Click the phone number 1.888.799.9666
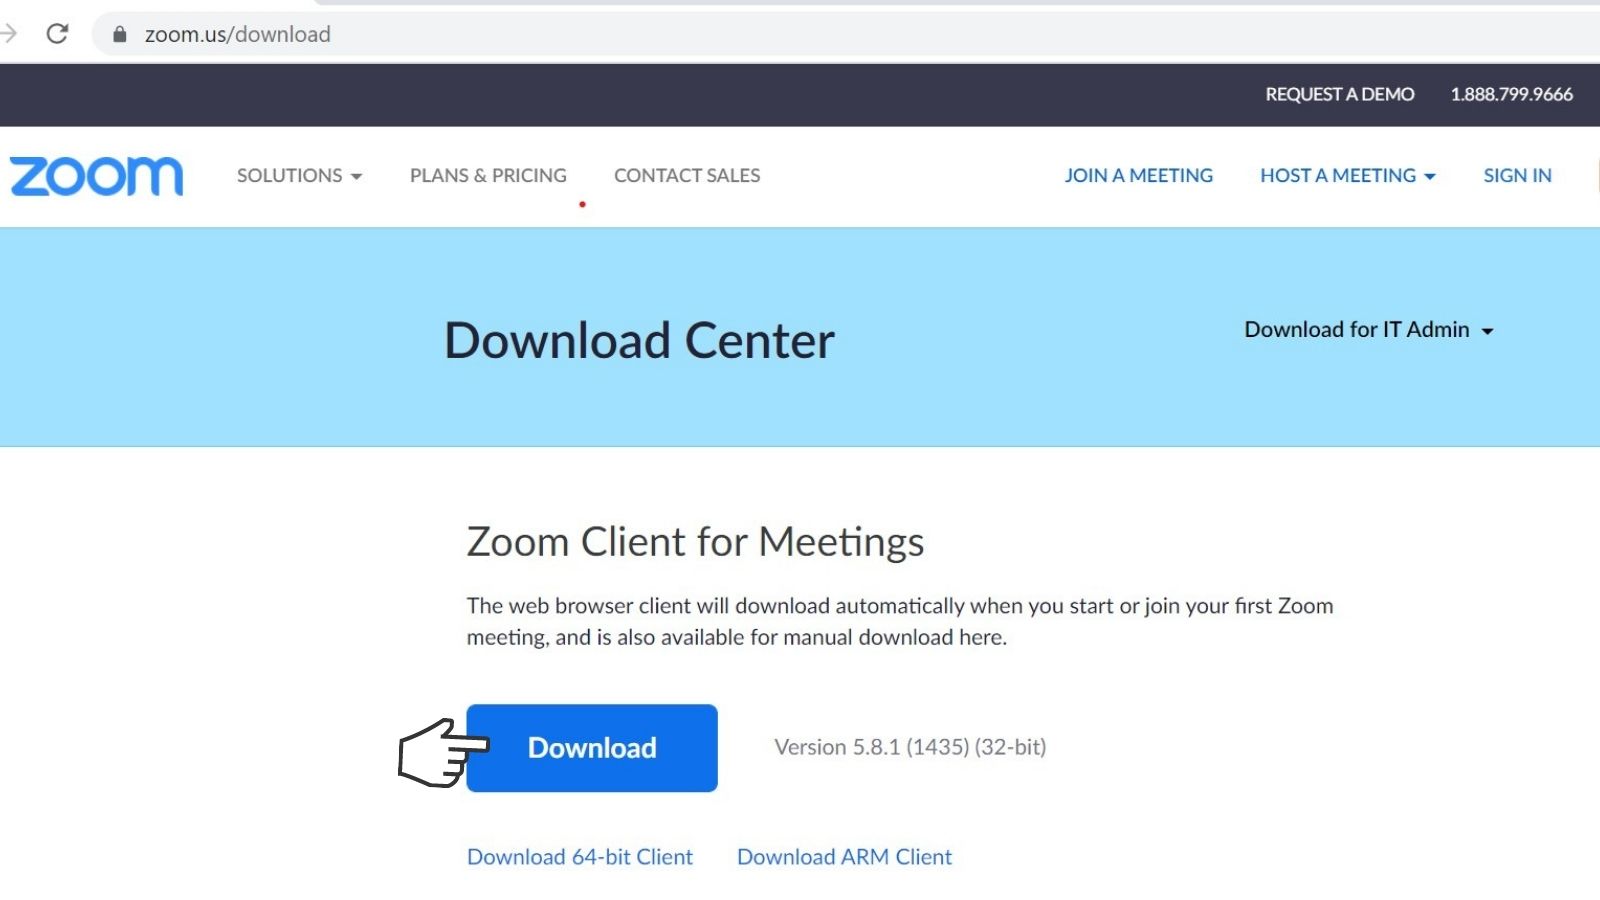The width and height of the screenshot is (1600, 900). [1511, 94]
